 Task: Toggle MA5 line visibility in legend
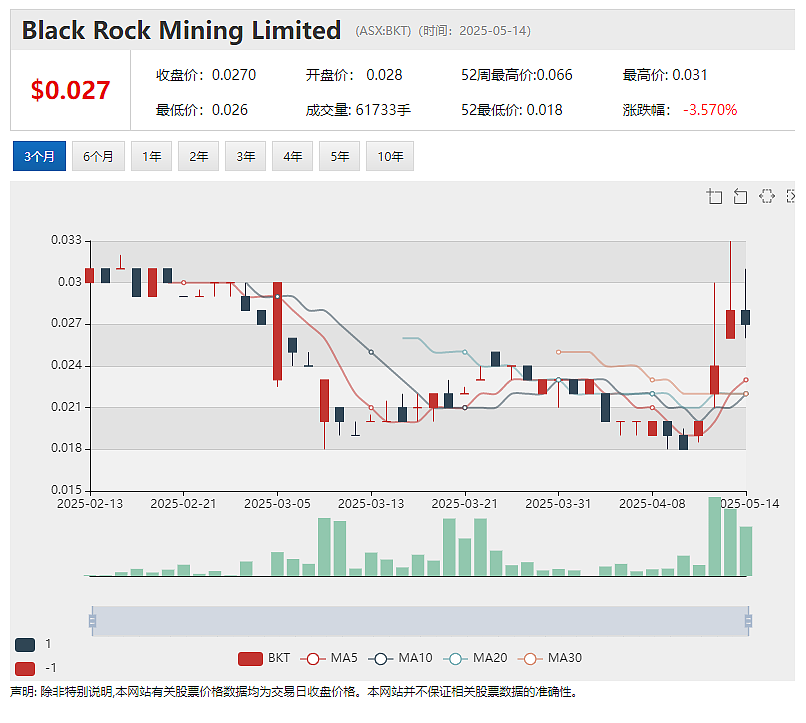click(x=329, y=658)
